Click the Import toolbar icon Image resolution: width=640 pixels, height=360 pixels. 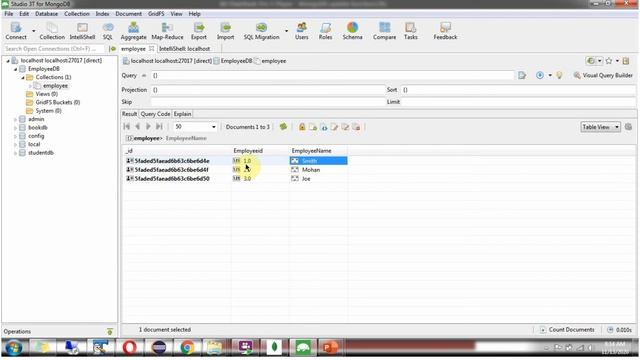(225, 31)
